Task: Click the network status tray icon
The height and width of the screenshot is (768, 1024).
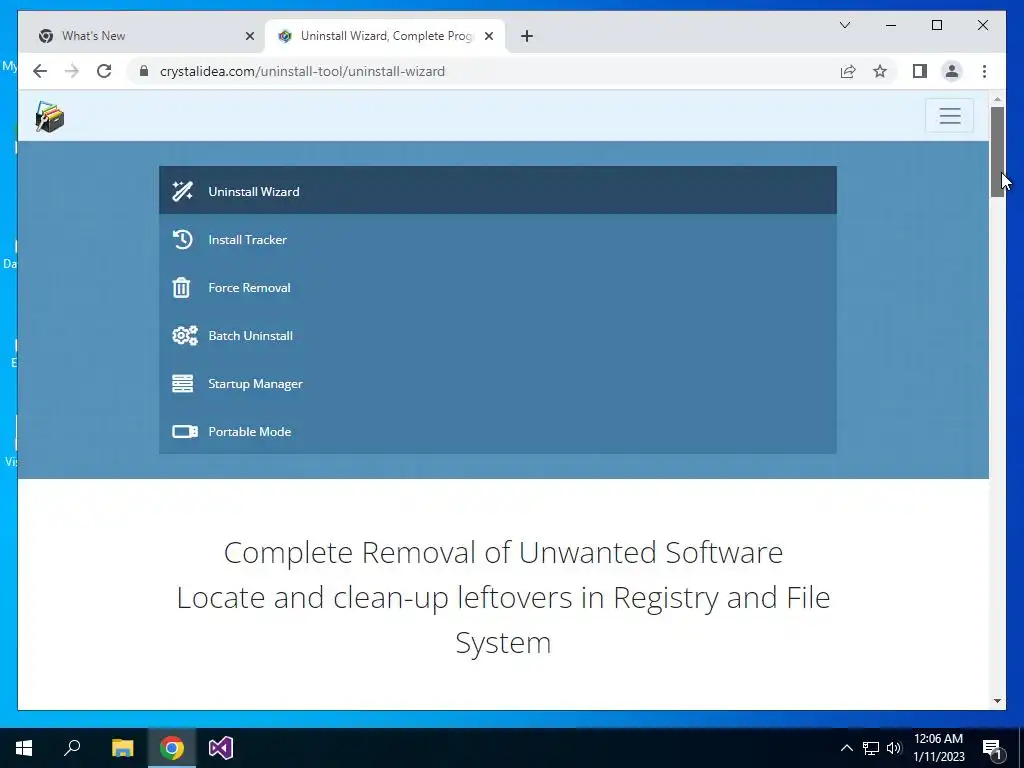Action: pos(871,748)
